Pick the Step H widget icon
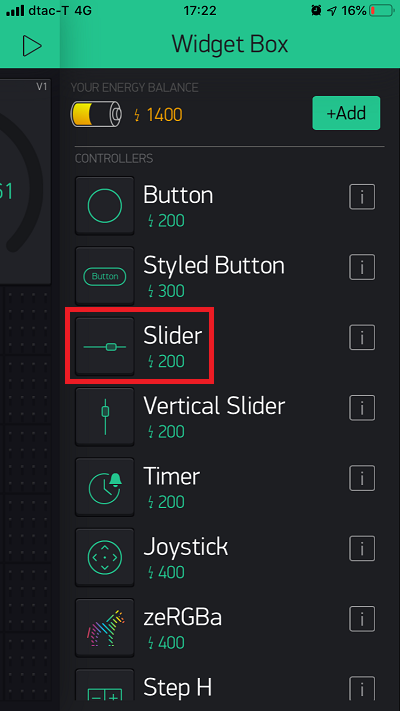 pyautogui.click(x=105, y=690)
